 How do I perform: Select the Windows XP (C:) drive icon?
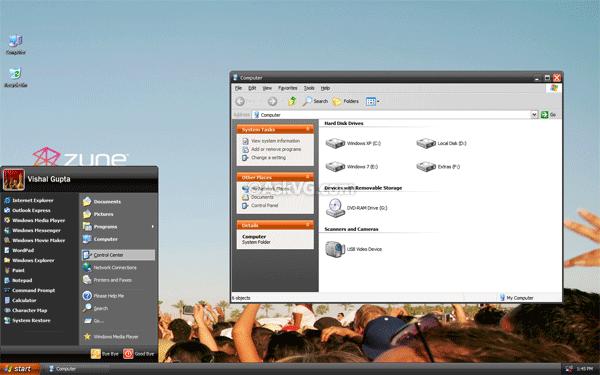point(336,143)
